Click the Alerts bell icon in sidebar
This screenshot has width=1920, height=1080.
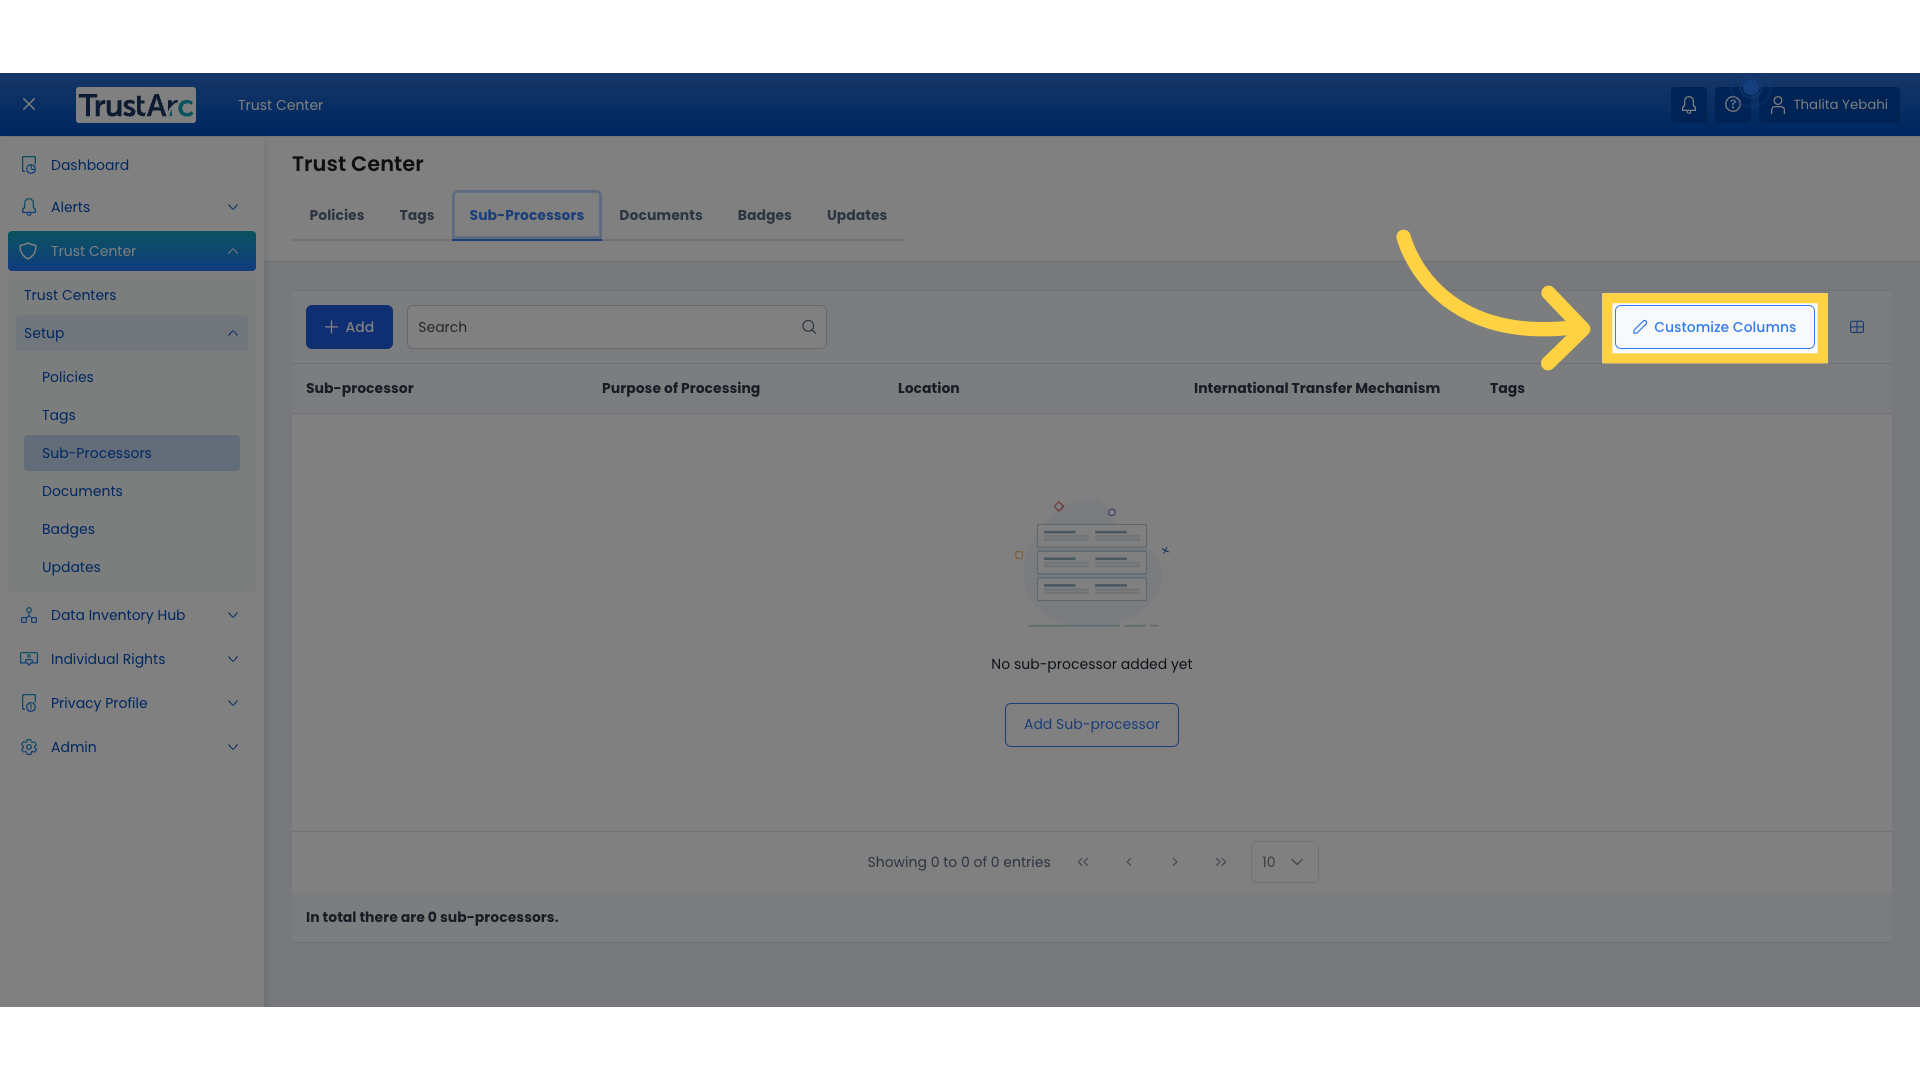pos(29,207)
